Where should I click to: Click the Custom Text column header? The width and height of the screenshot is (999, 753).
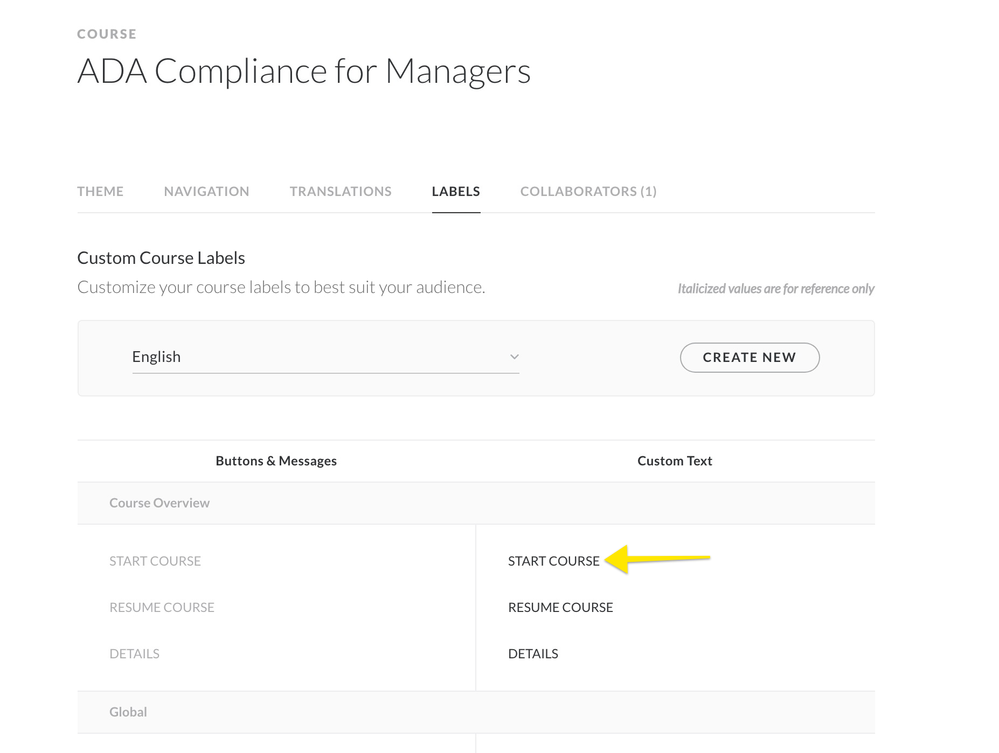click(x=674, y=461)
